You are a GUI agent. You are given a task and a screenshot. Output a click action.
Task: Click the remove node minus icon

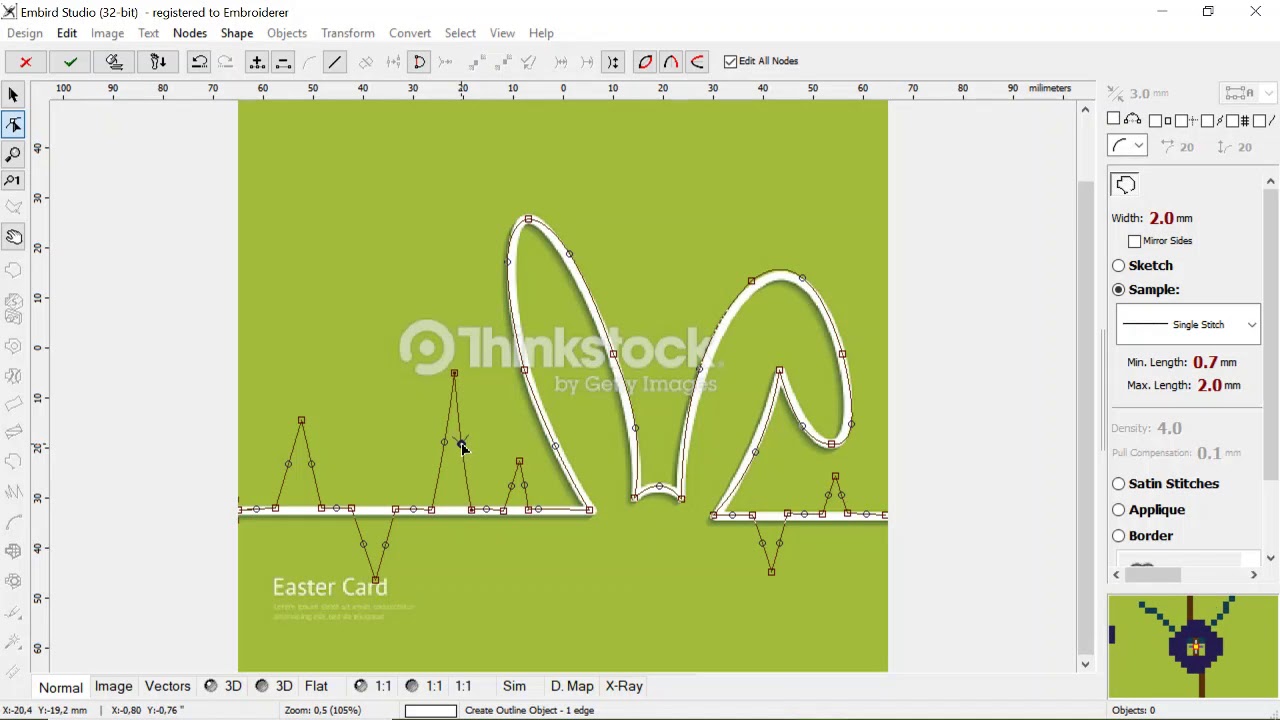(283, 62)
